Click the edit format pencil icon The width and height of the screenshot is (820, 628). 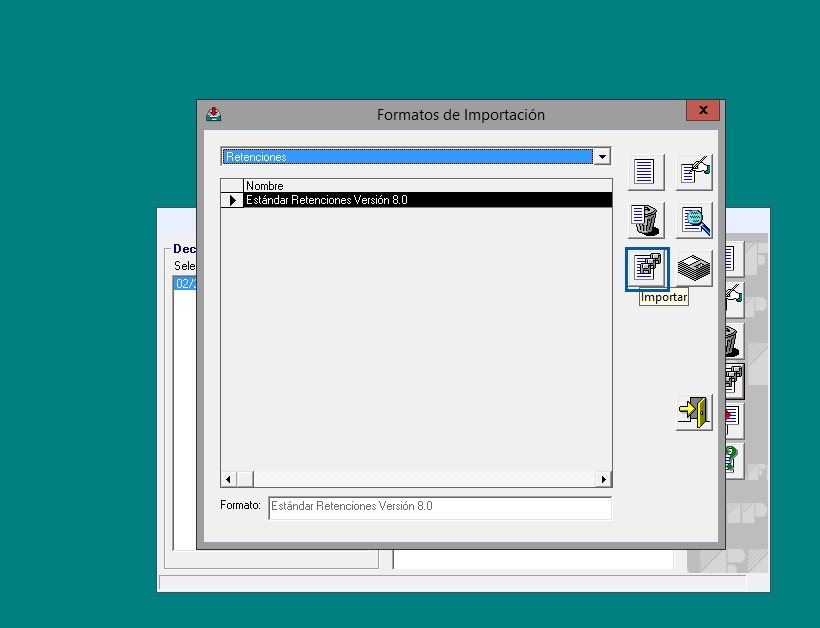click(693, 171)
